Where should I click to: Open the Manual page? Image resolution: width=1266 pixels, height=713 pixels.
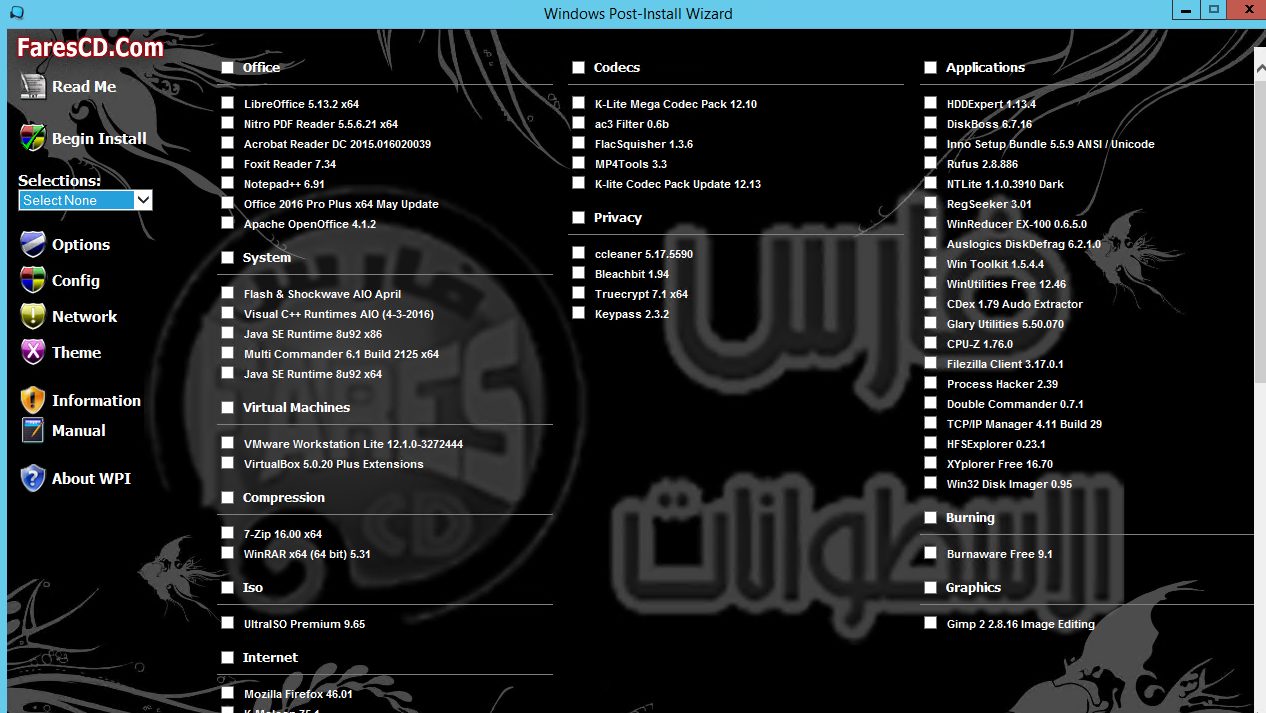79,431
